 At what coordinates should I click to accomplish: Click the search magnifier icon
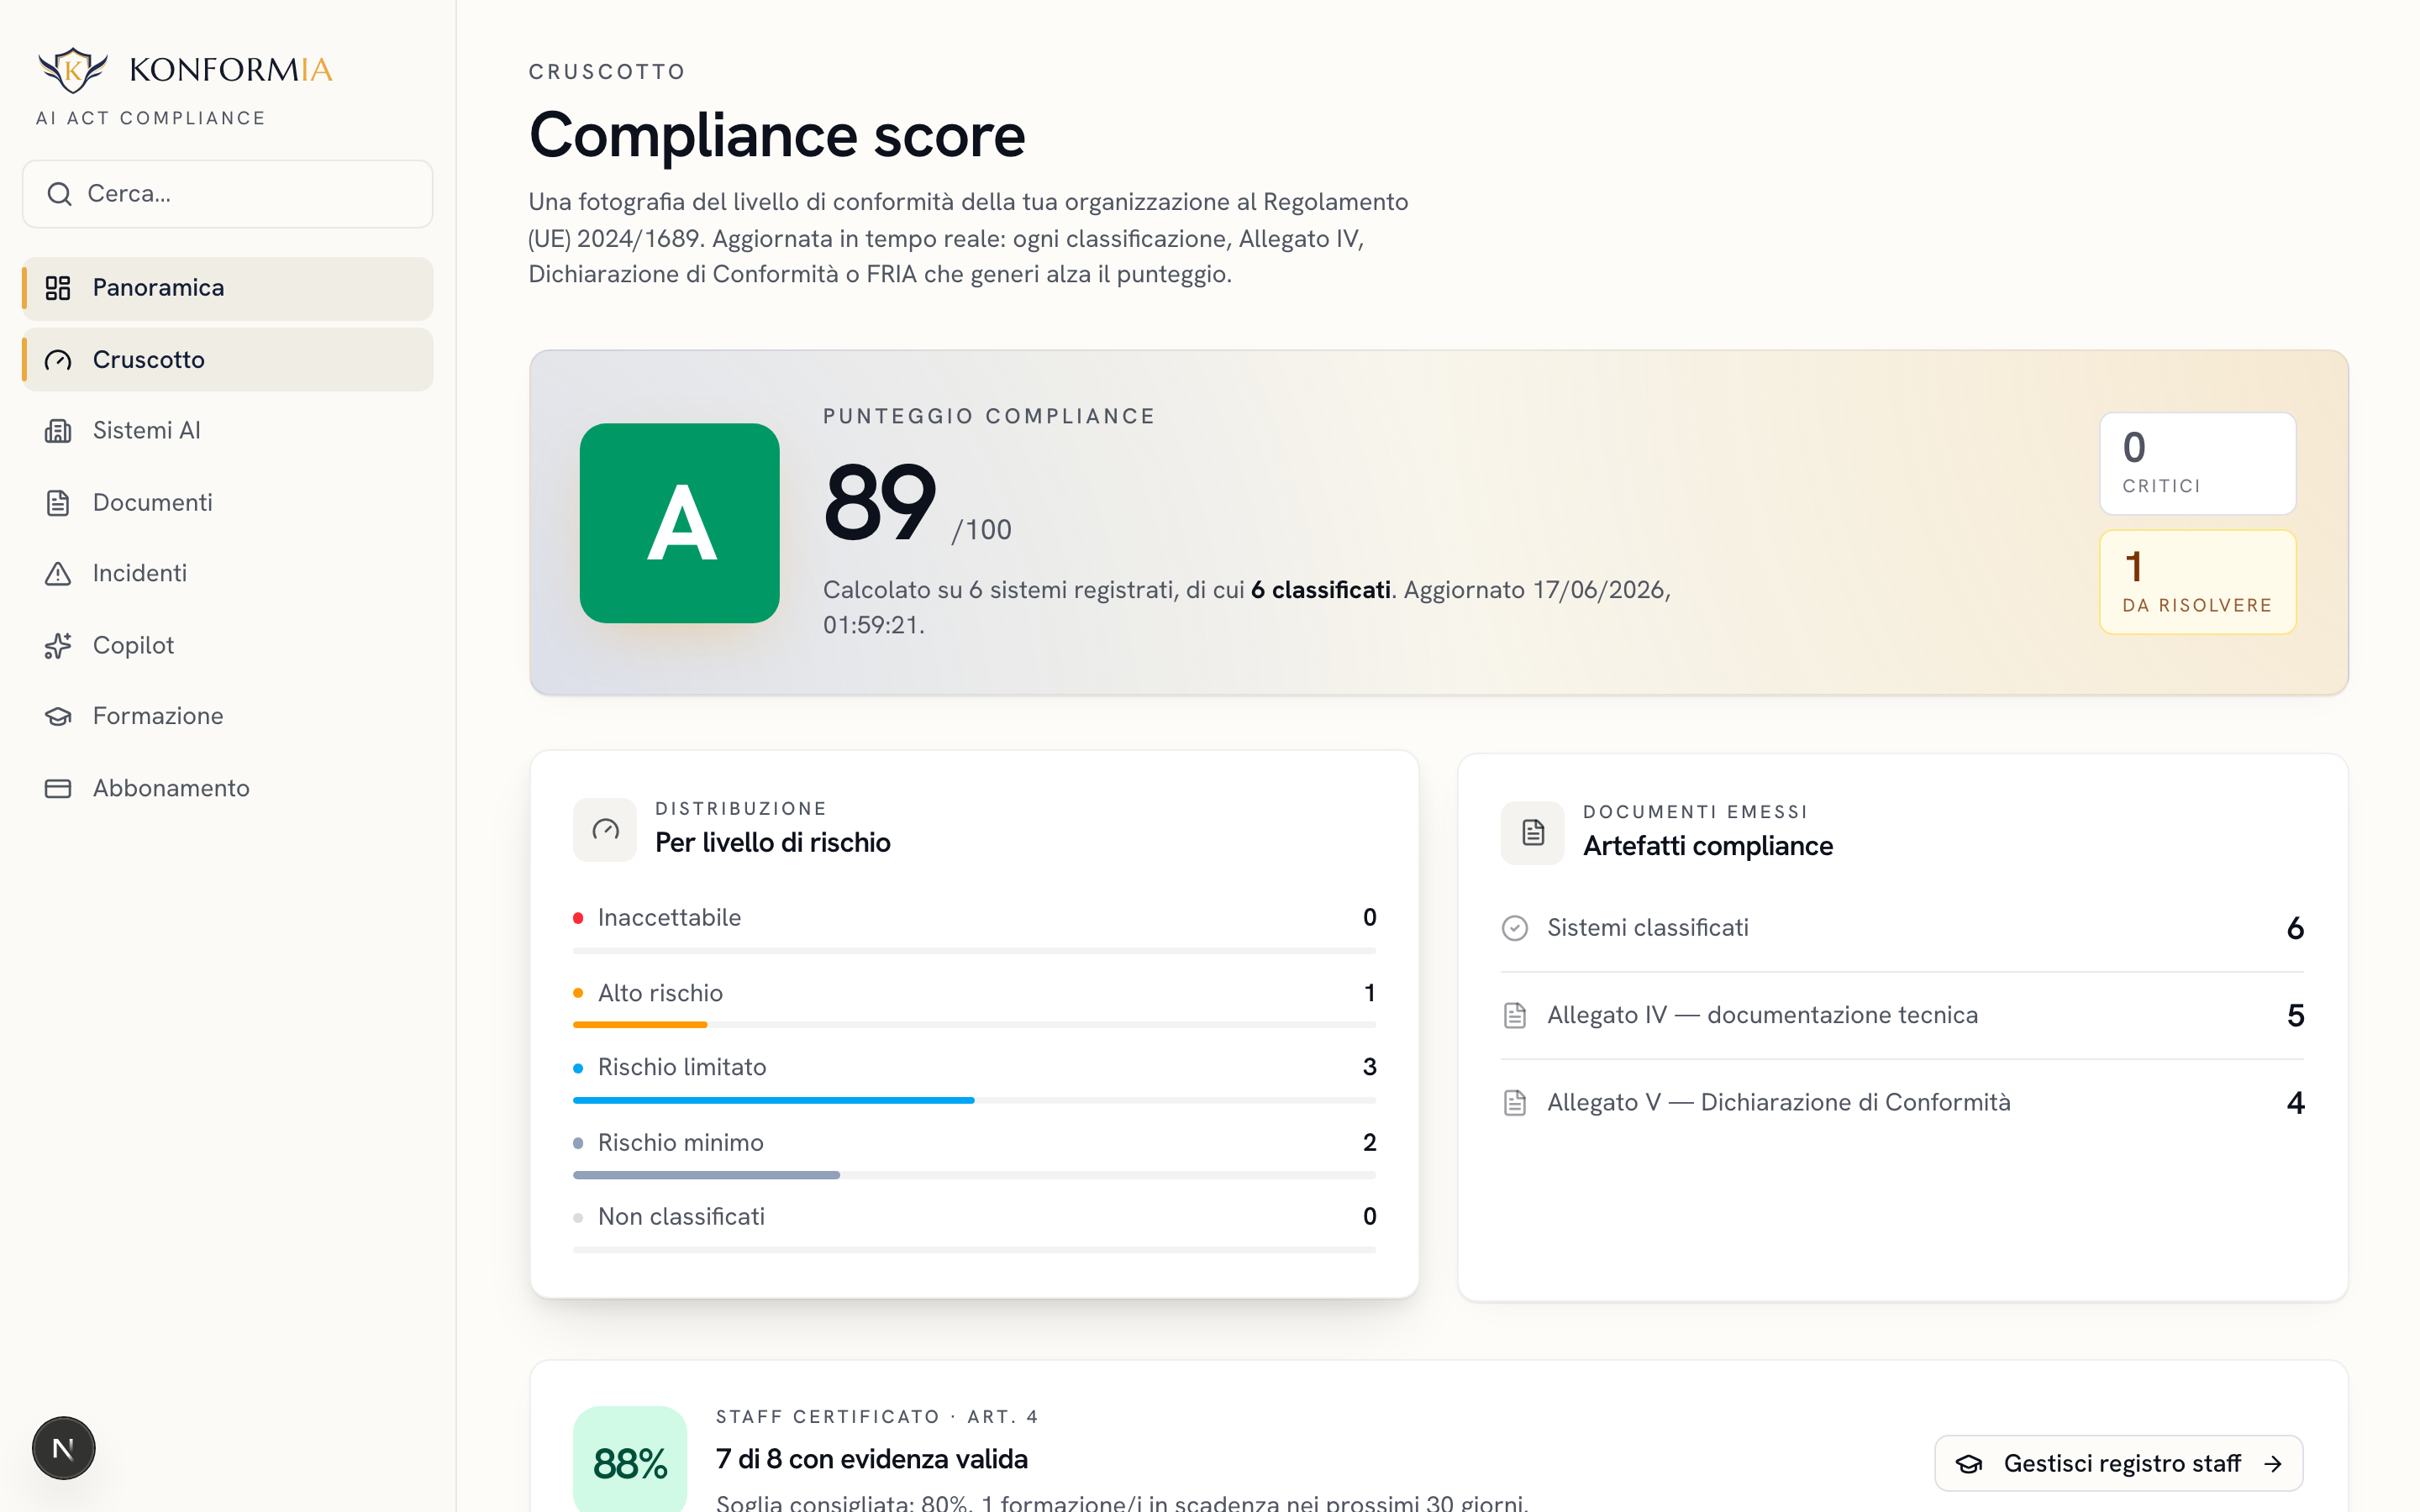tap(60, 194)
